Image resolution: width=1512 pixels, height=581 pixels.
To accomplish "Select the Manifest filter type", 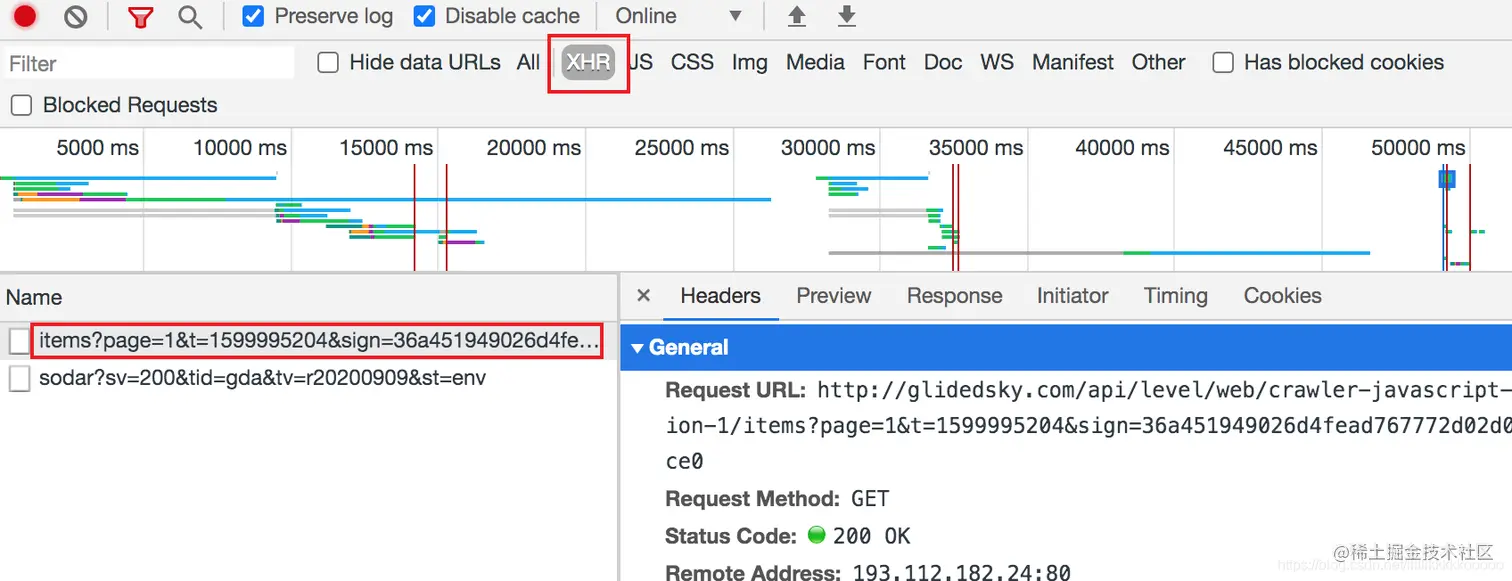I will [1073, 62].
